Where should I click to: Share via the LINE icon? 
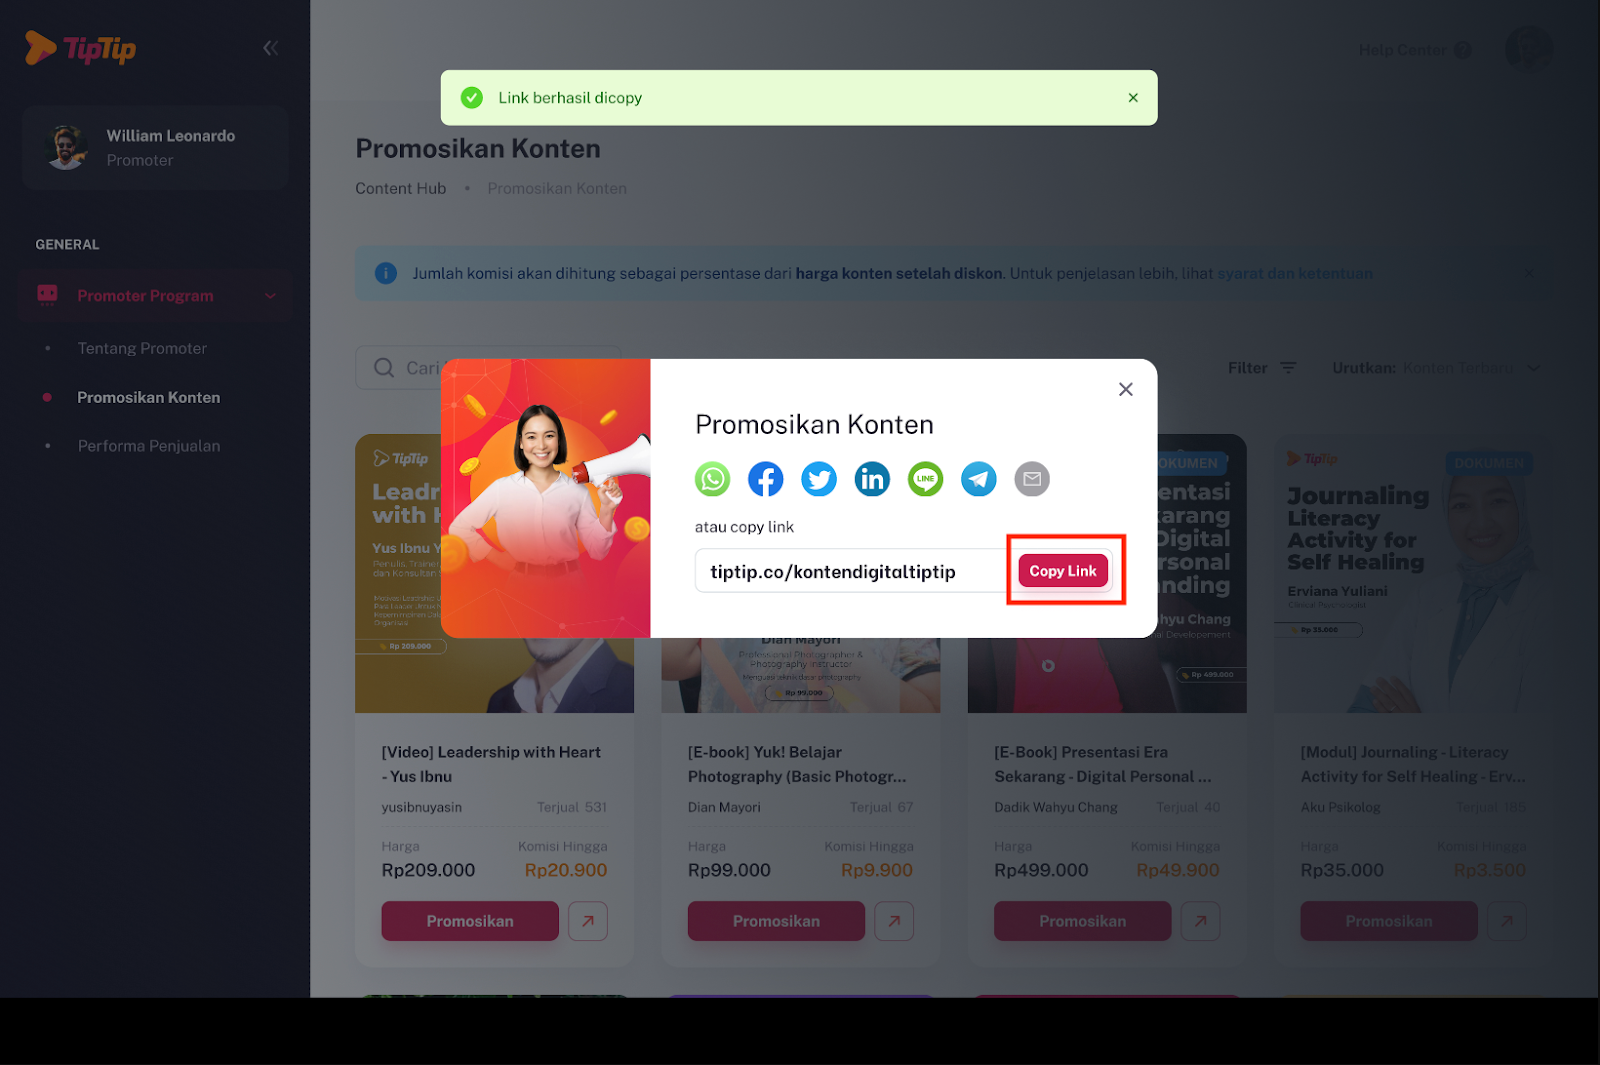[x=925, y=479]
